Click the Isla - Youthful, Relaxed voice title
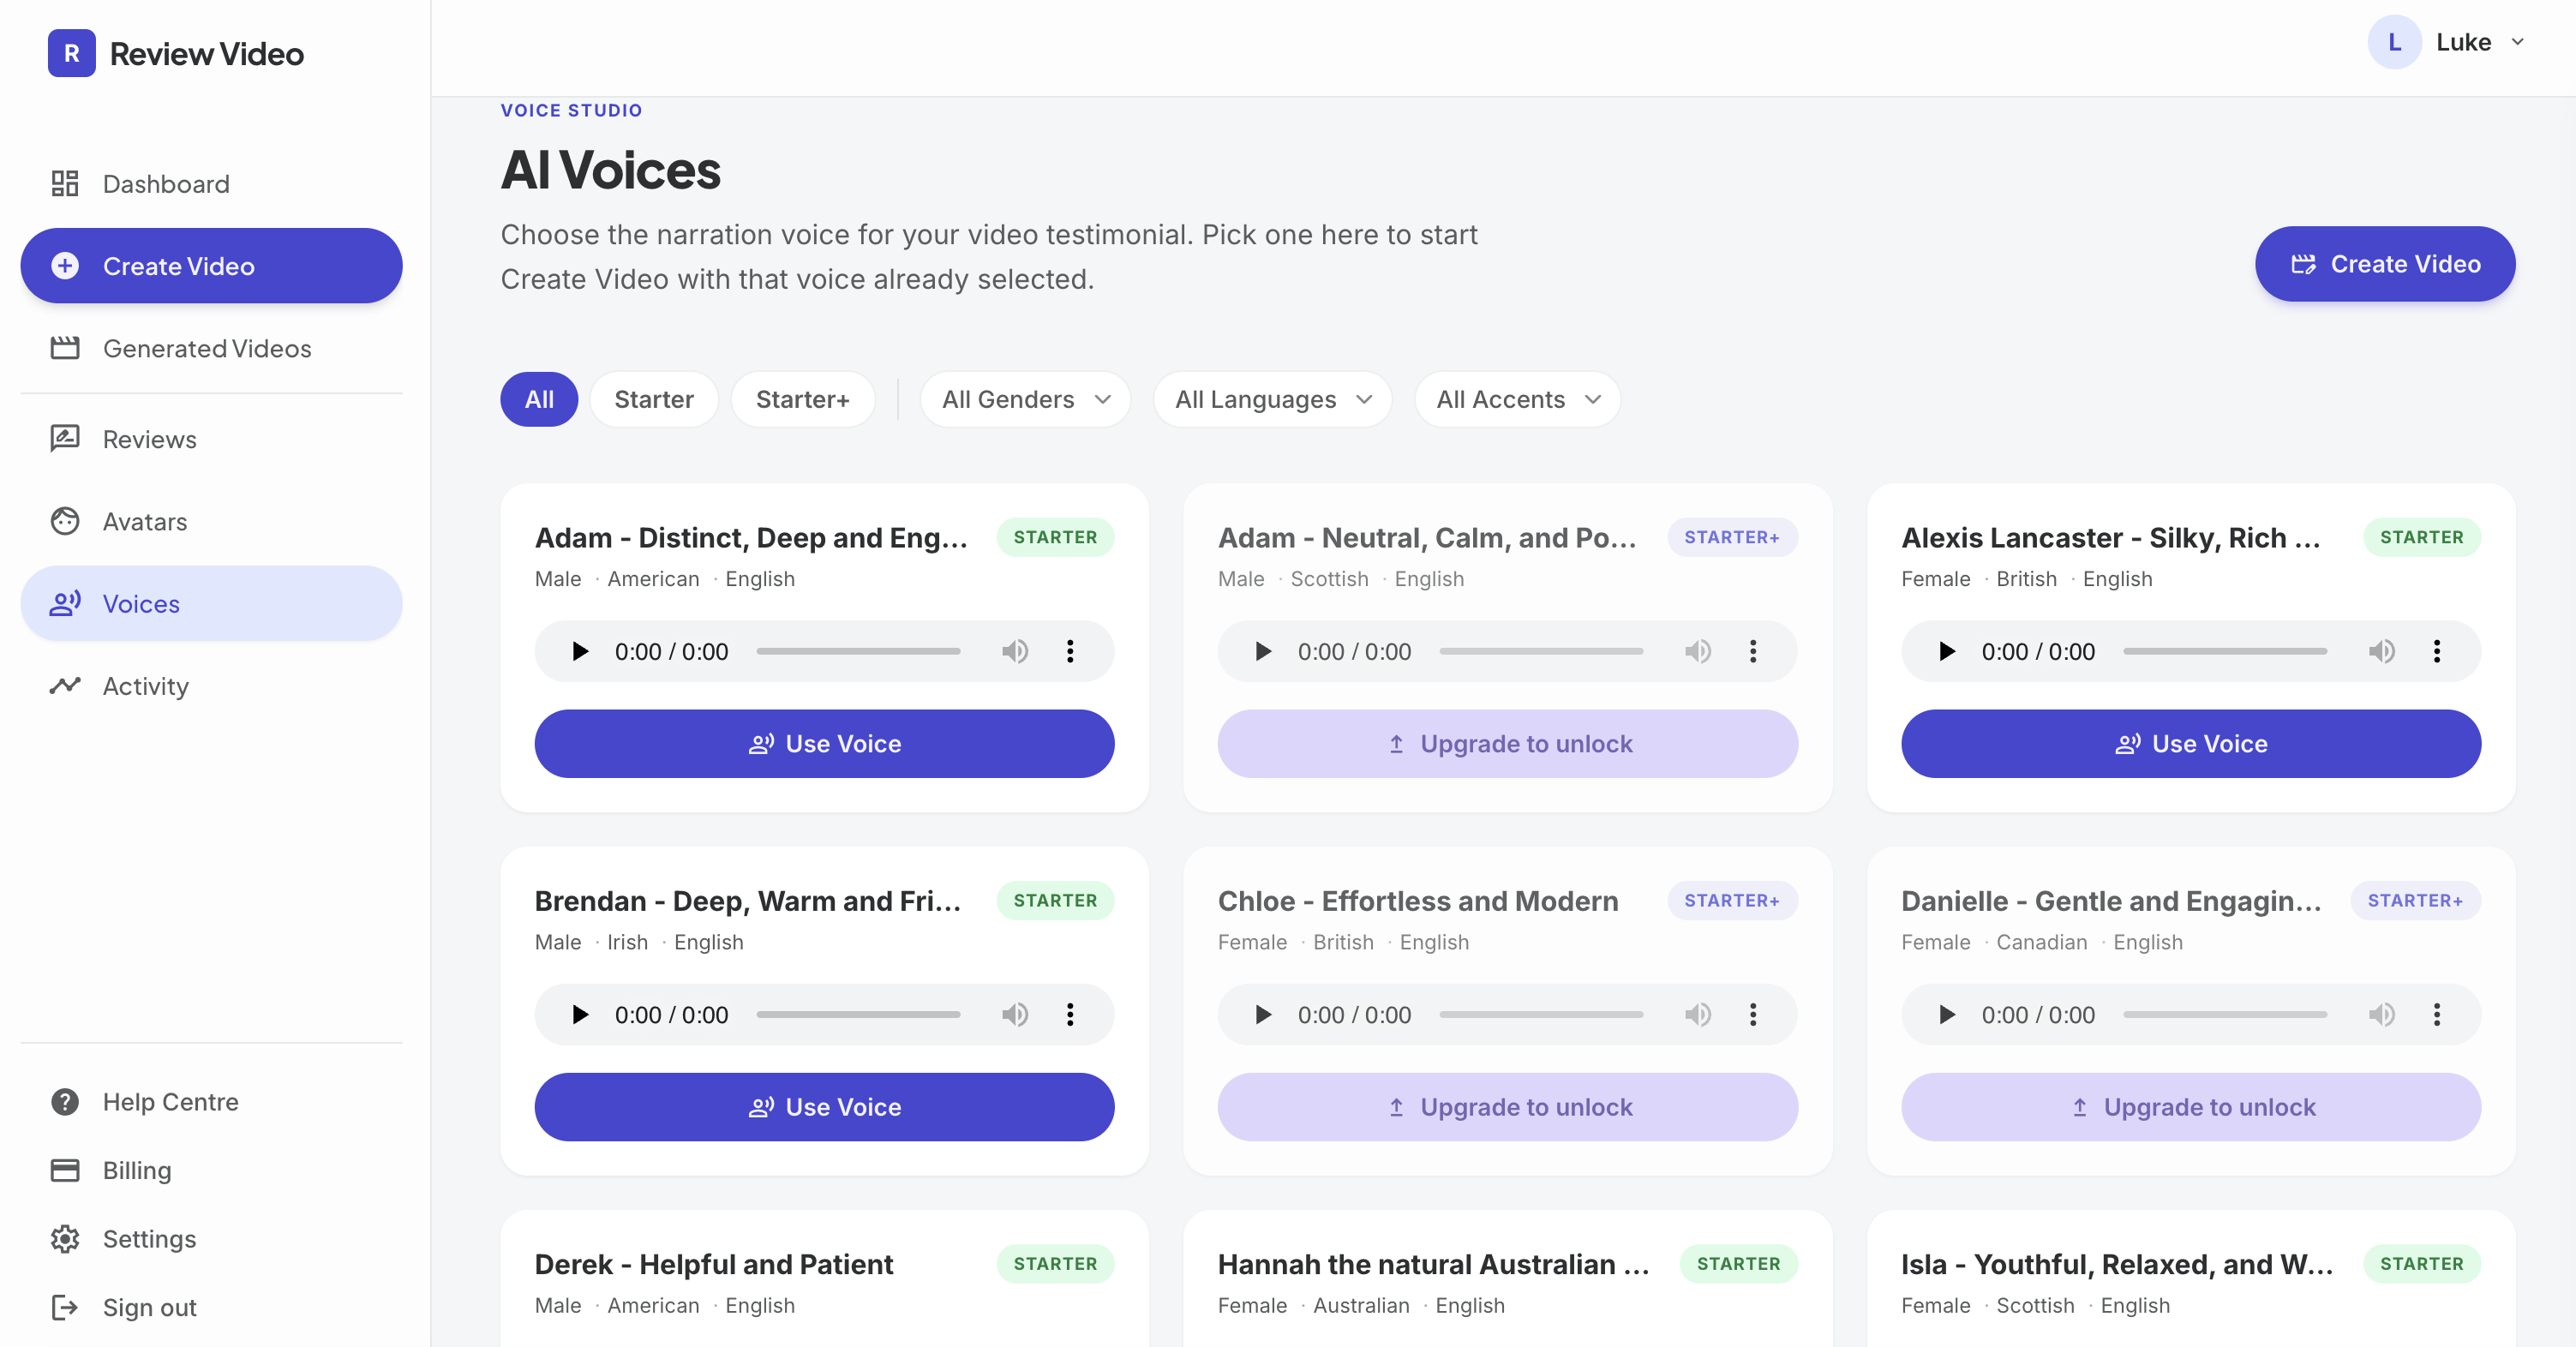This screenshot has width=2576, height=1347. (x=2117, y=1264)
